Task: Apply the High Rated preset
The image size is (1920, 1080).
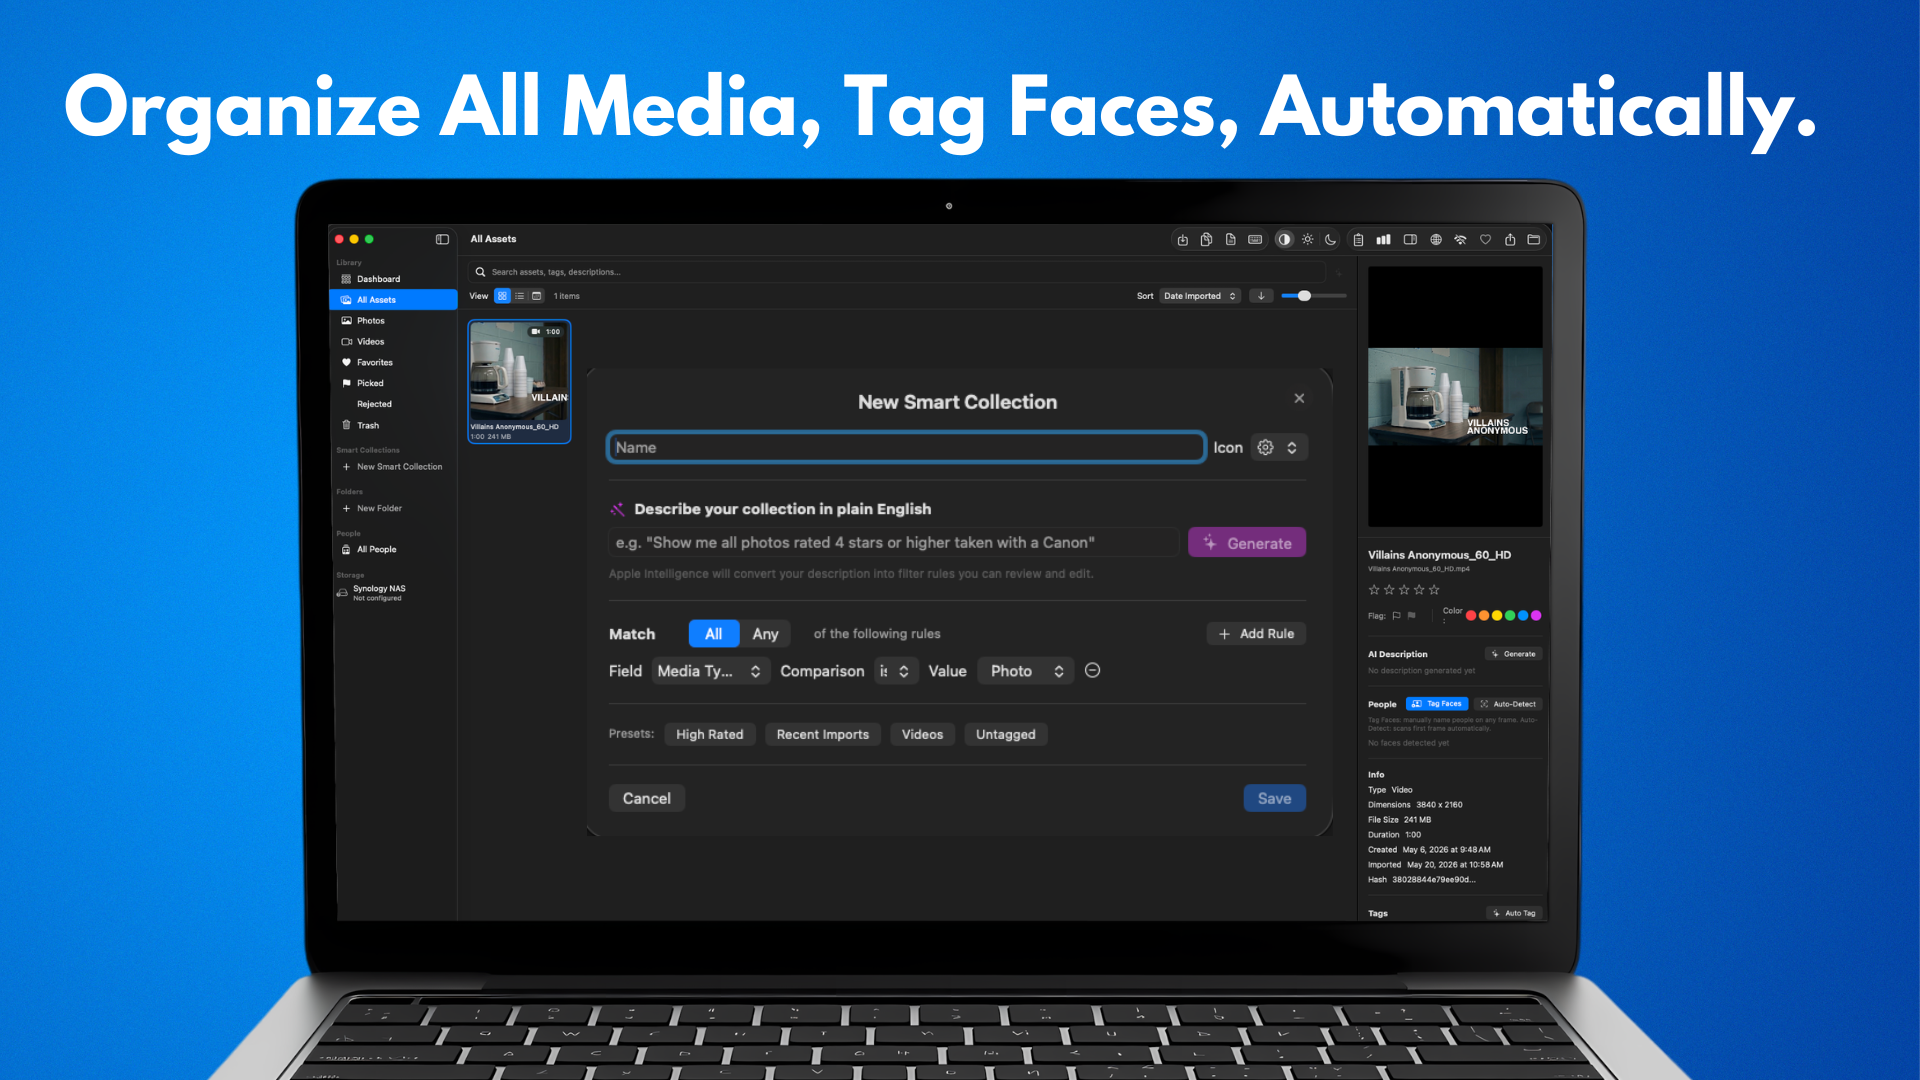Action: point(710,735)
